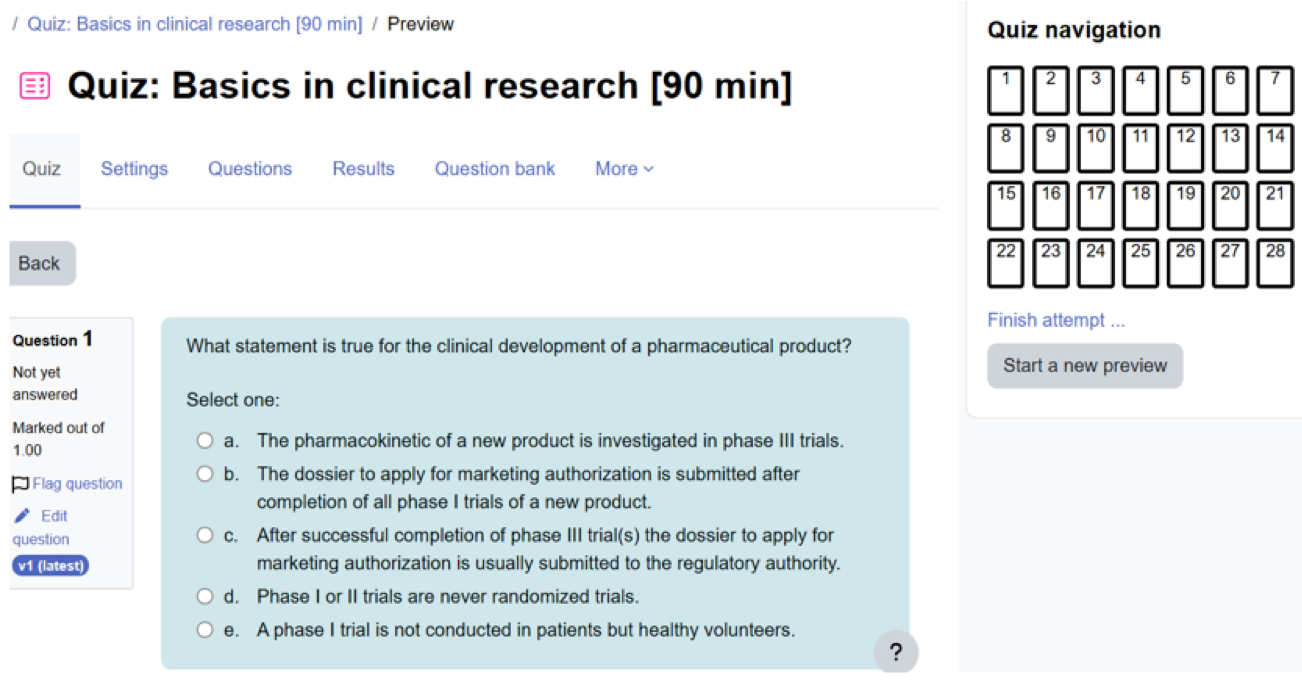Image resolution: width=1302 pixels, height=693 pixels.
Task: Click Start a new preview button
Action: 1085,366
